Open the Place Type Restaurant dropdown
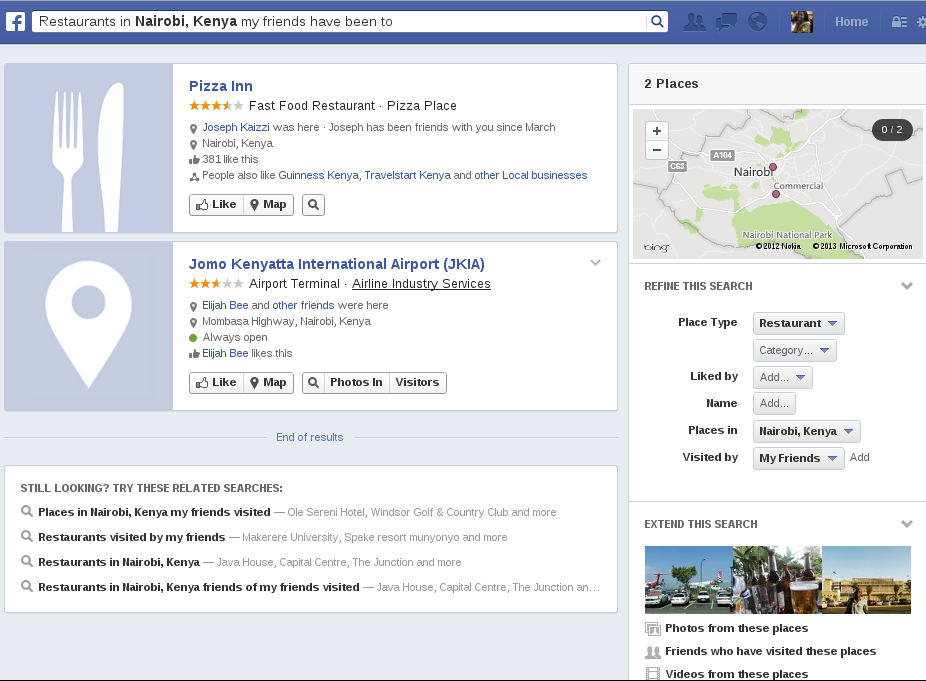The height and width of the screenshot is (681, 926). click(x=798, y=324)
